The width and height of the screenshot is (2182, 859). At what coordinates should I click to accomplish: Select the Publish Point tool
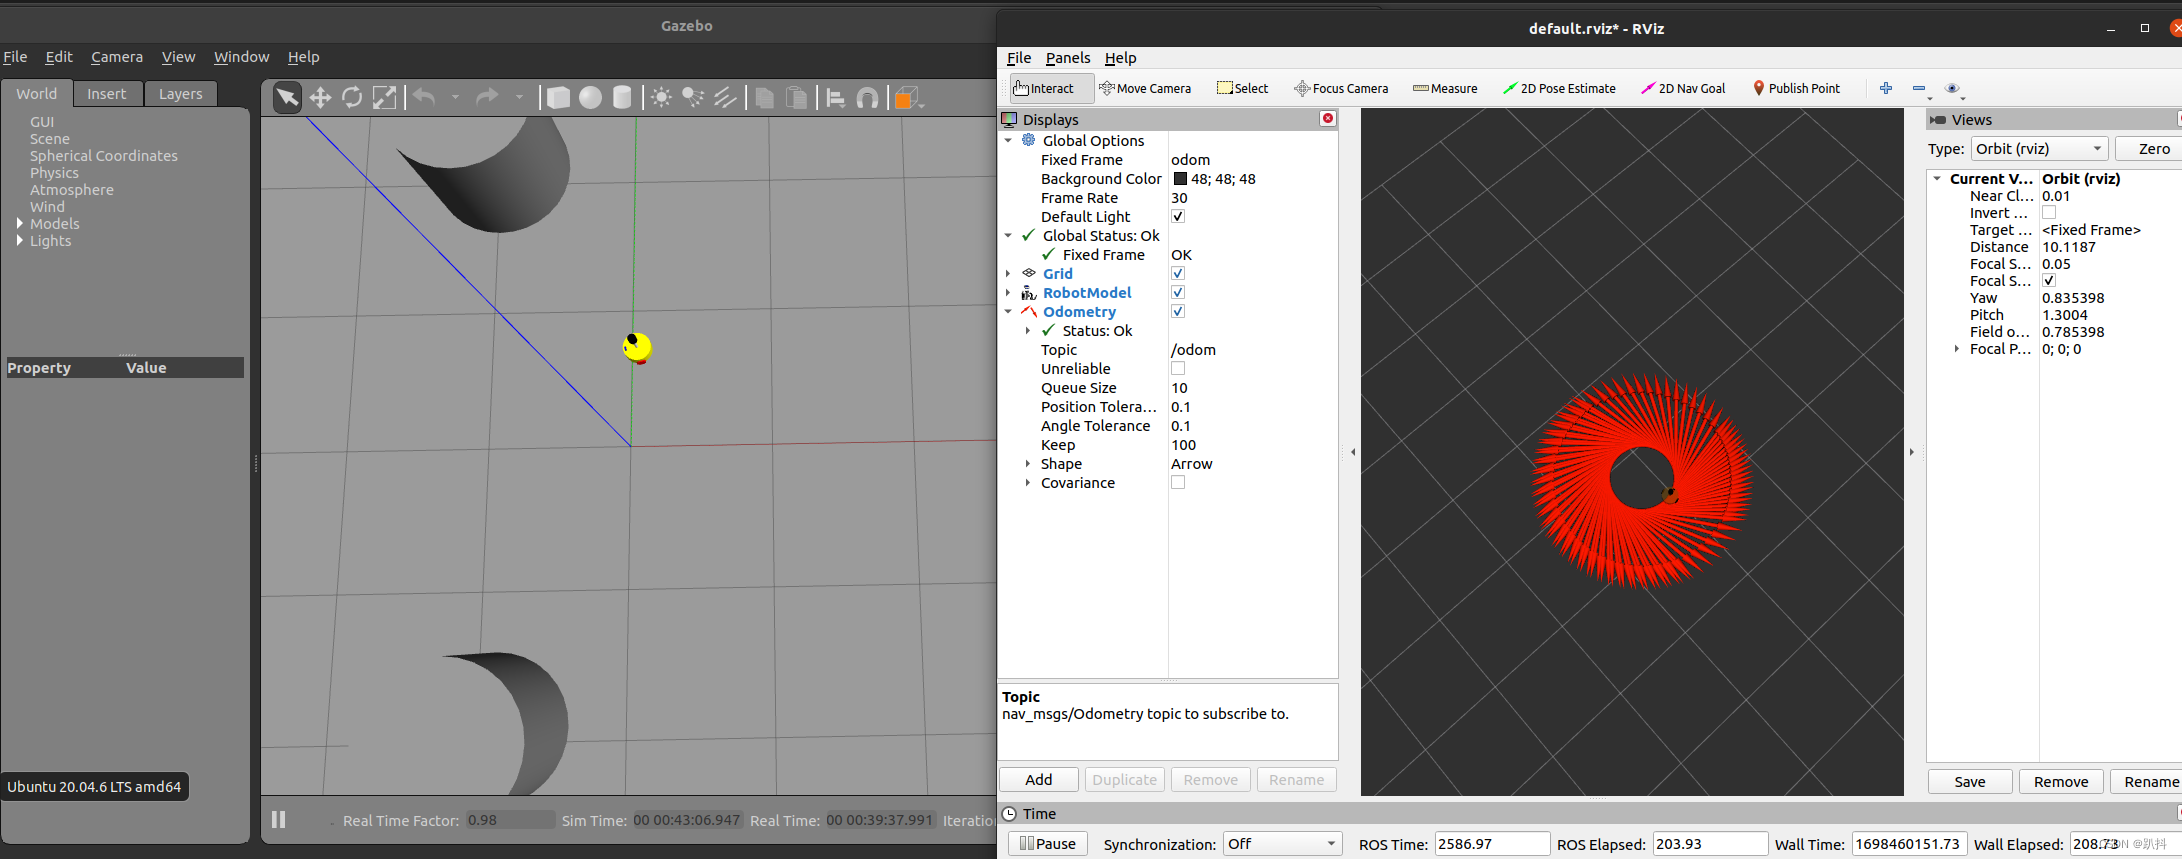click(x=1797, y=88)
